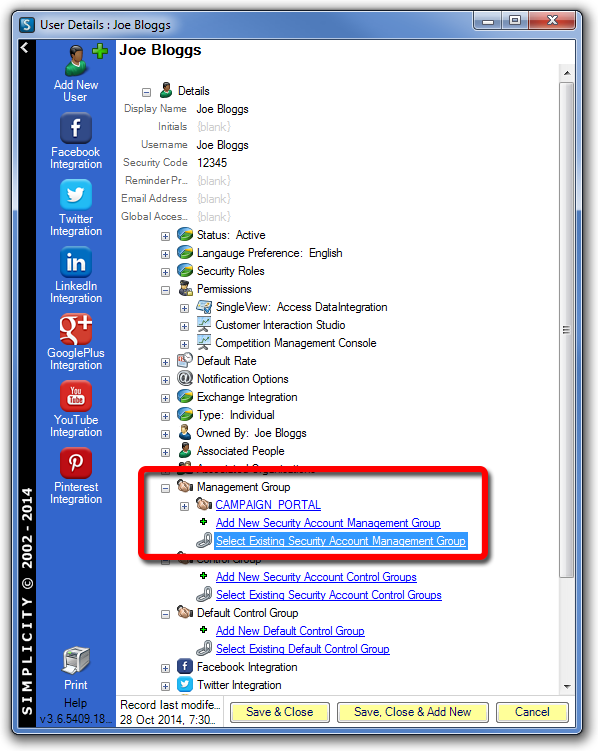Open Twitter Integration sidebar icon
Image resolution: width=598 pixels, height=751 pixels.
tap(76, 195)
